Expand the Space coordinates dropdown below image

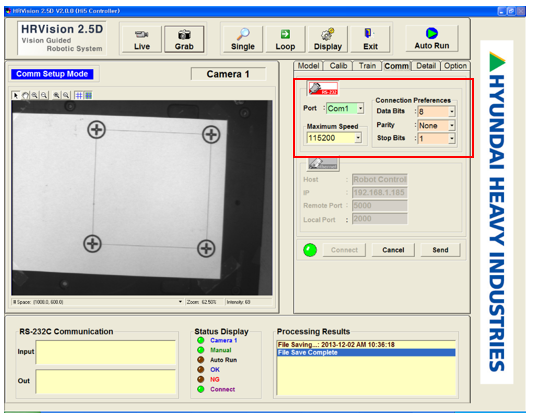click(180, 302)
